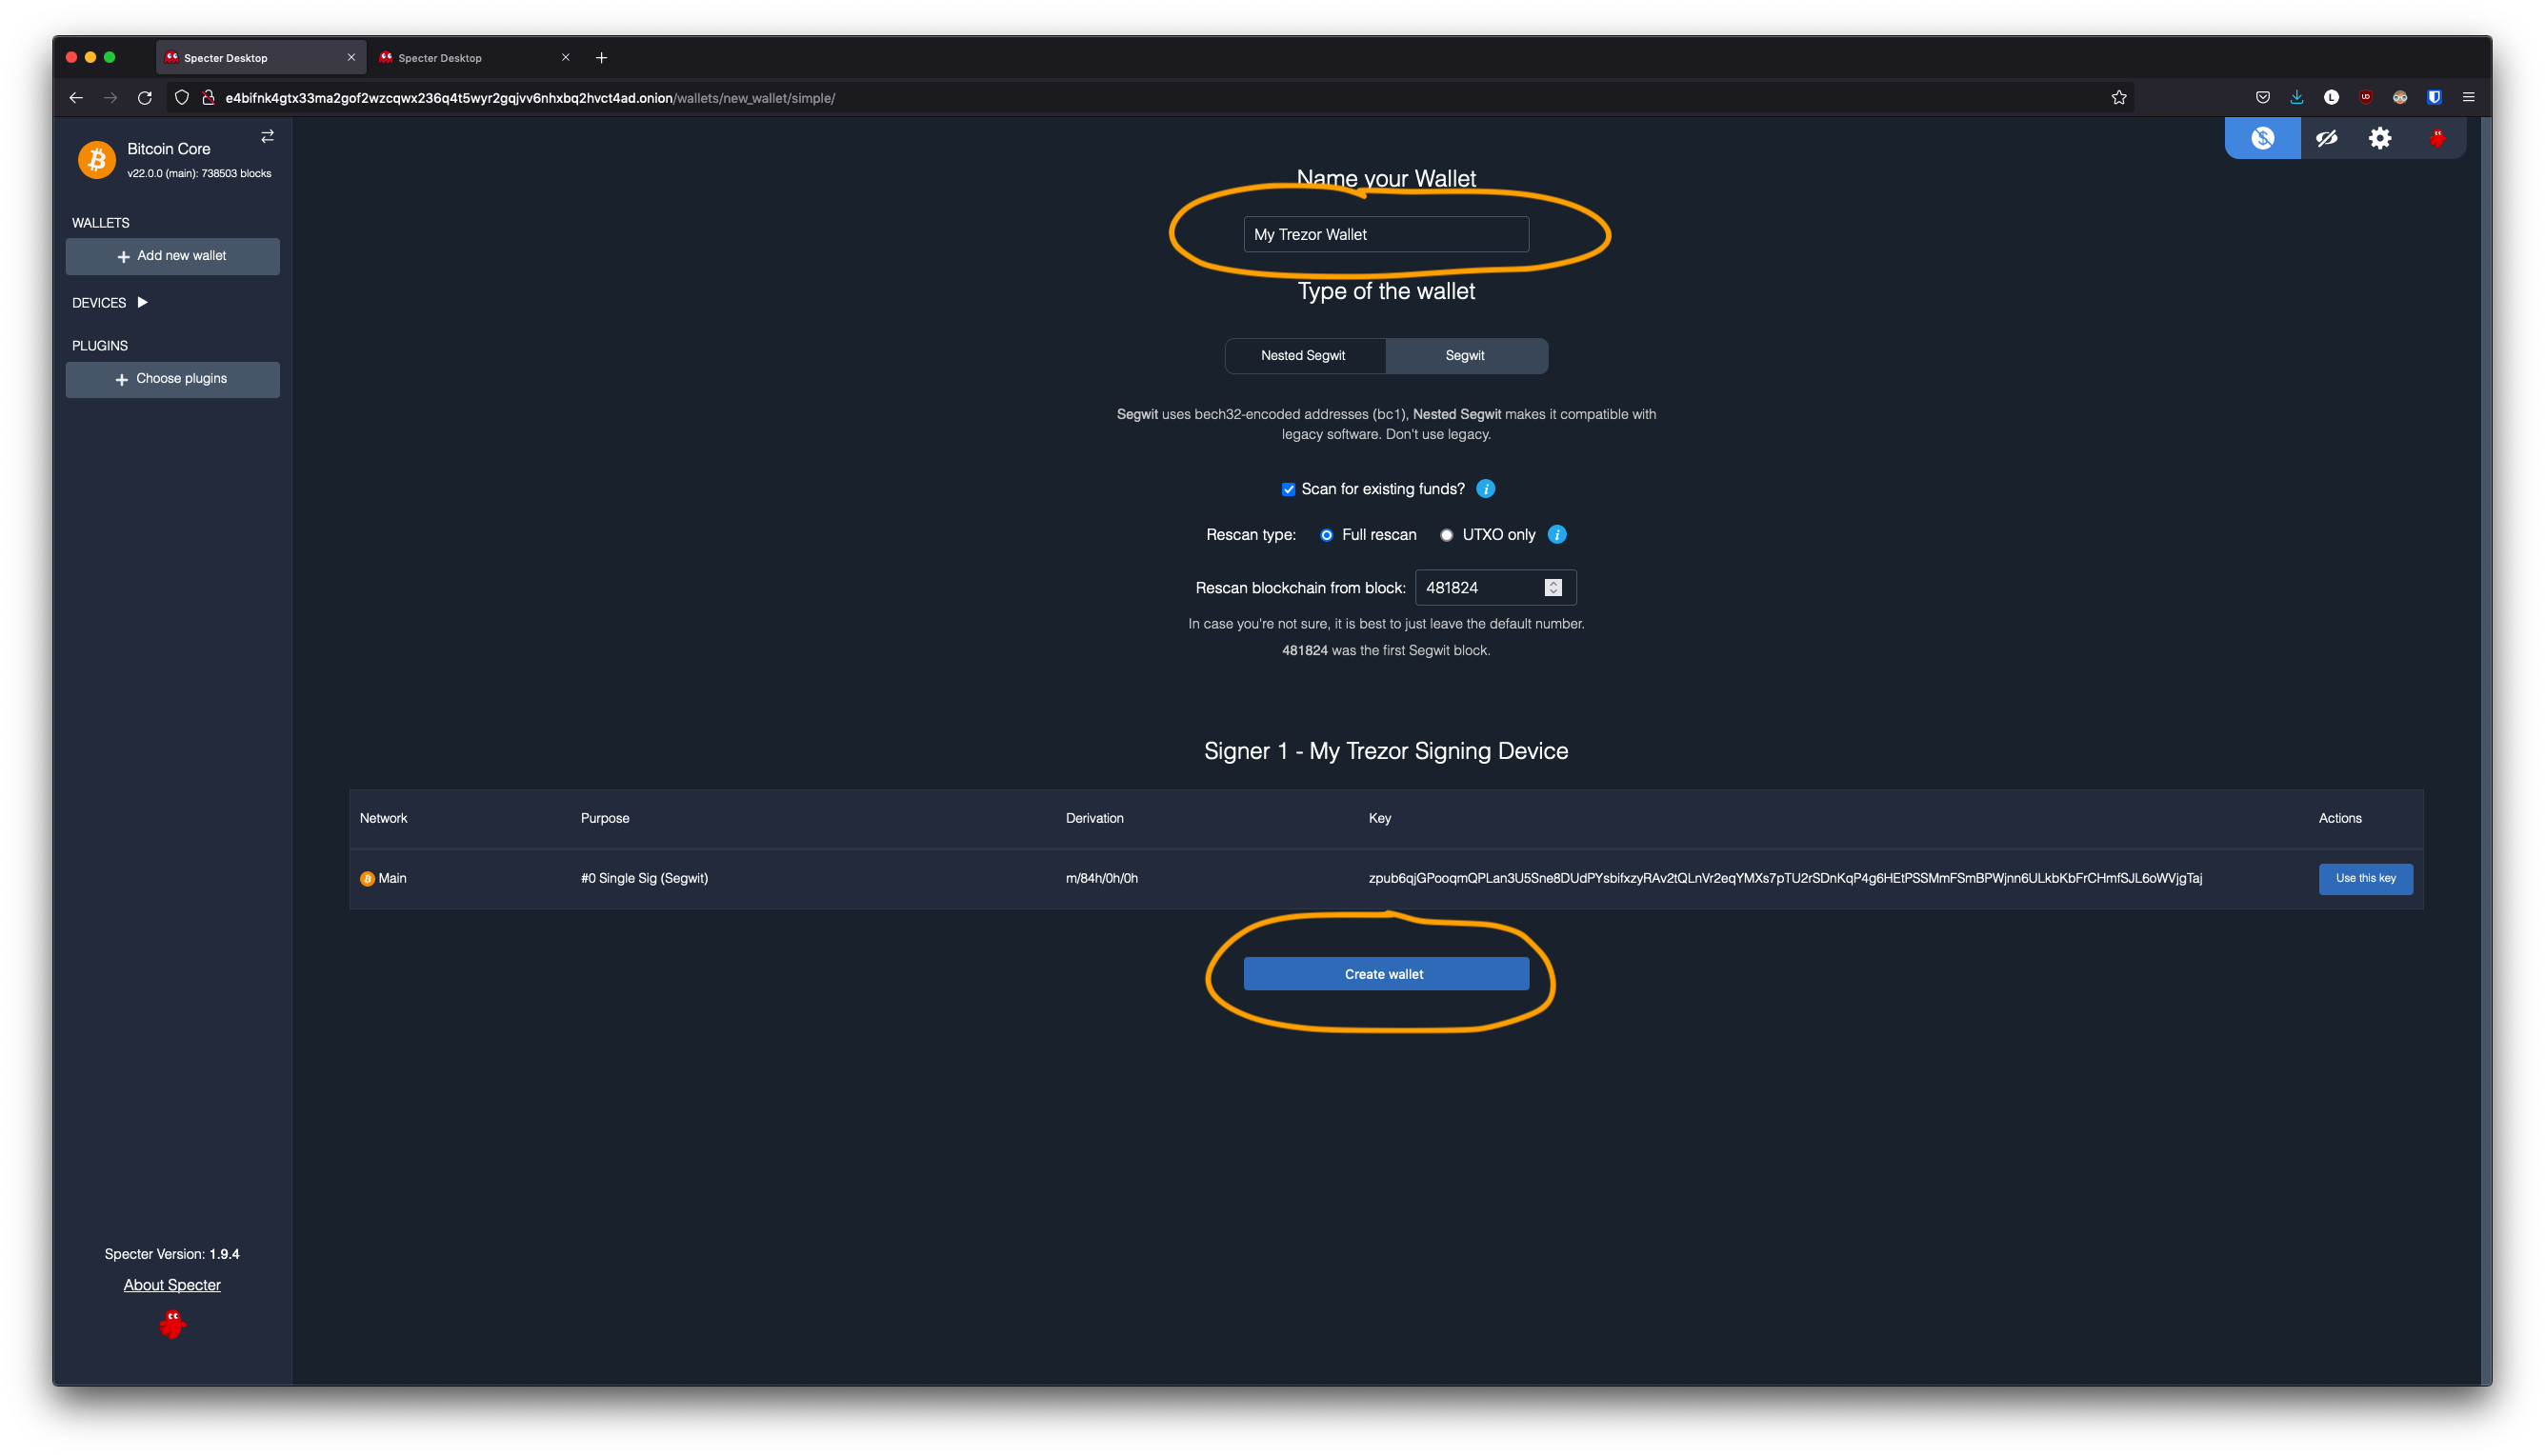Click wallet name input field
2545x1456 pixels.
point(1385,234)
